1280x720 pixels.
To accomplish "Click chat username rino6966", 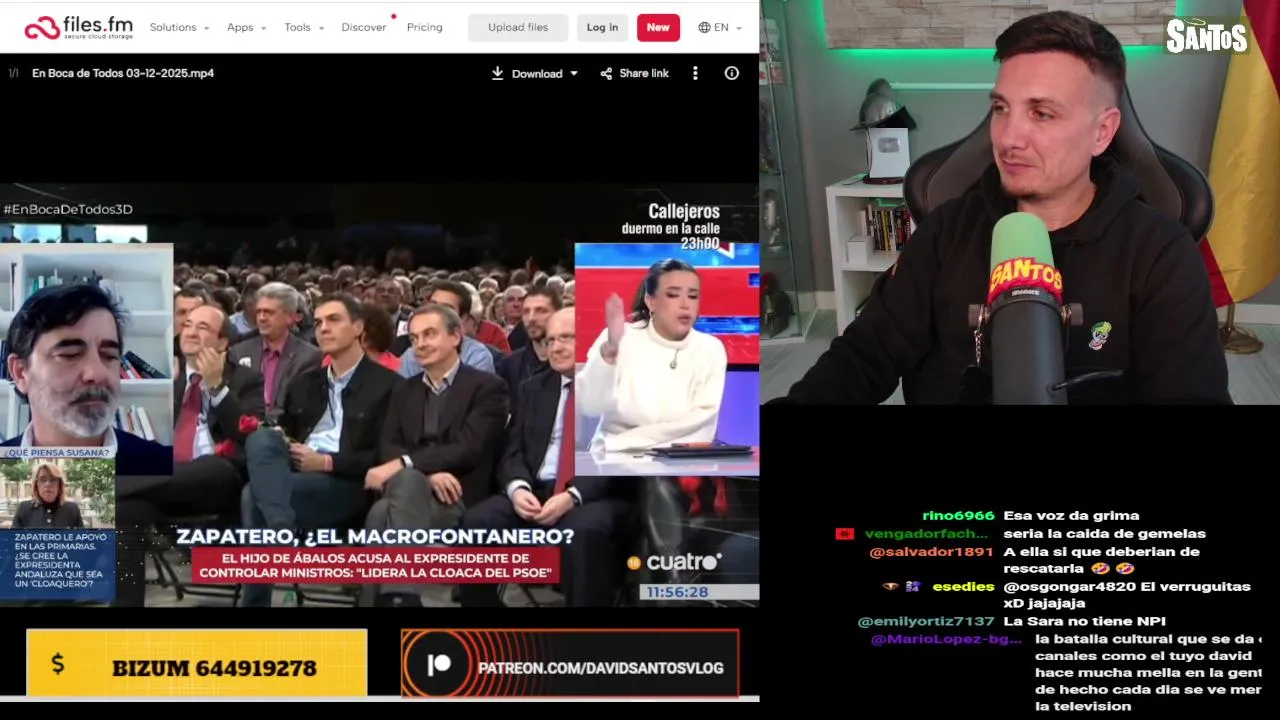I will [958, 515].
